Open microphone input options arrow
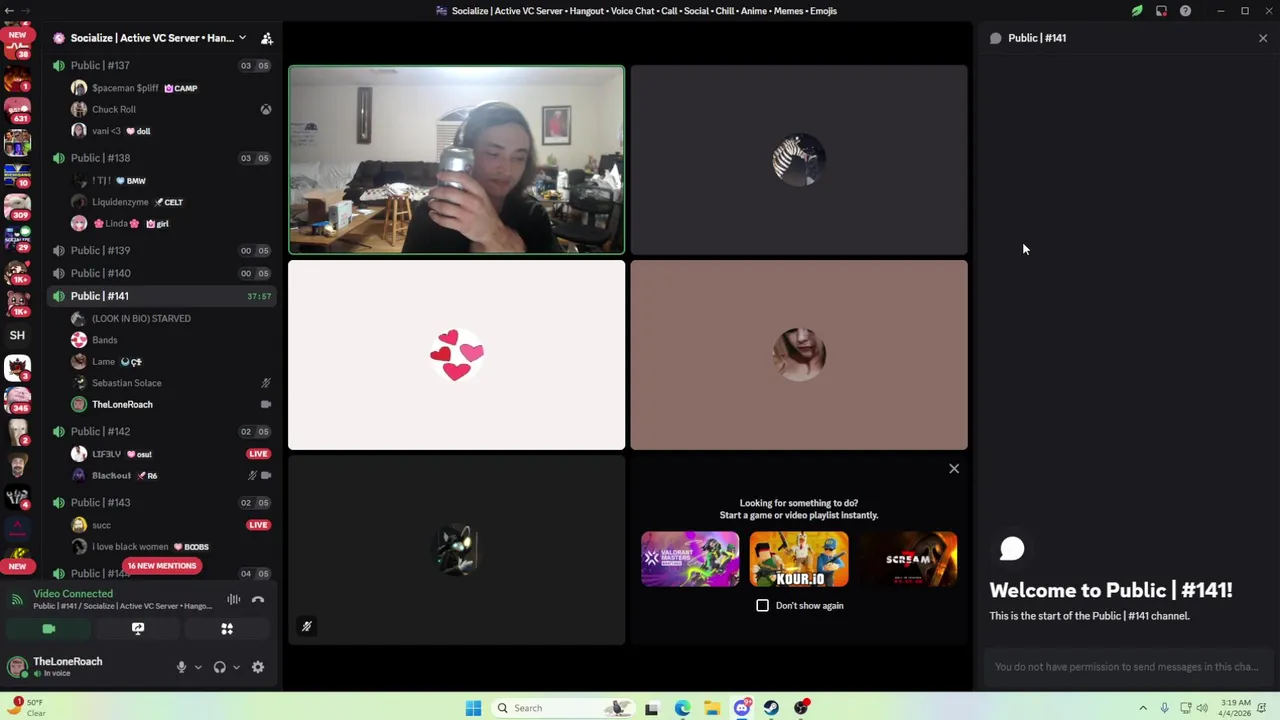This screenshot has height=720, width=1280. point(198,667)
